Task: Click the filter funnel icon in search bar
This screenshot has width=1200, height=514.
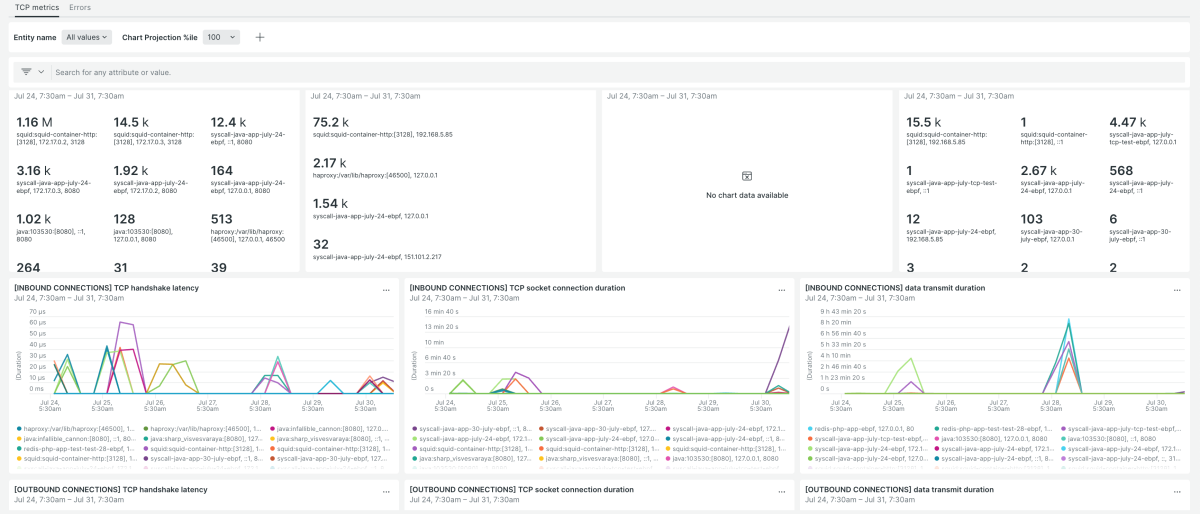Action: coord(26,72)
